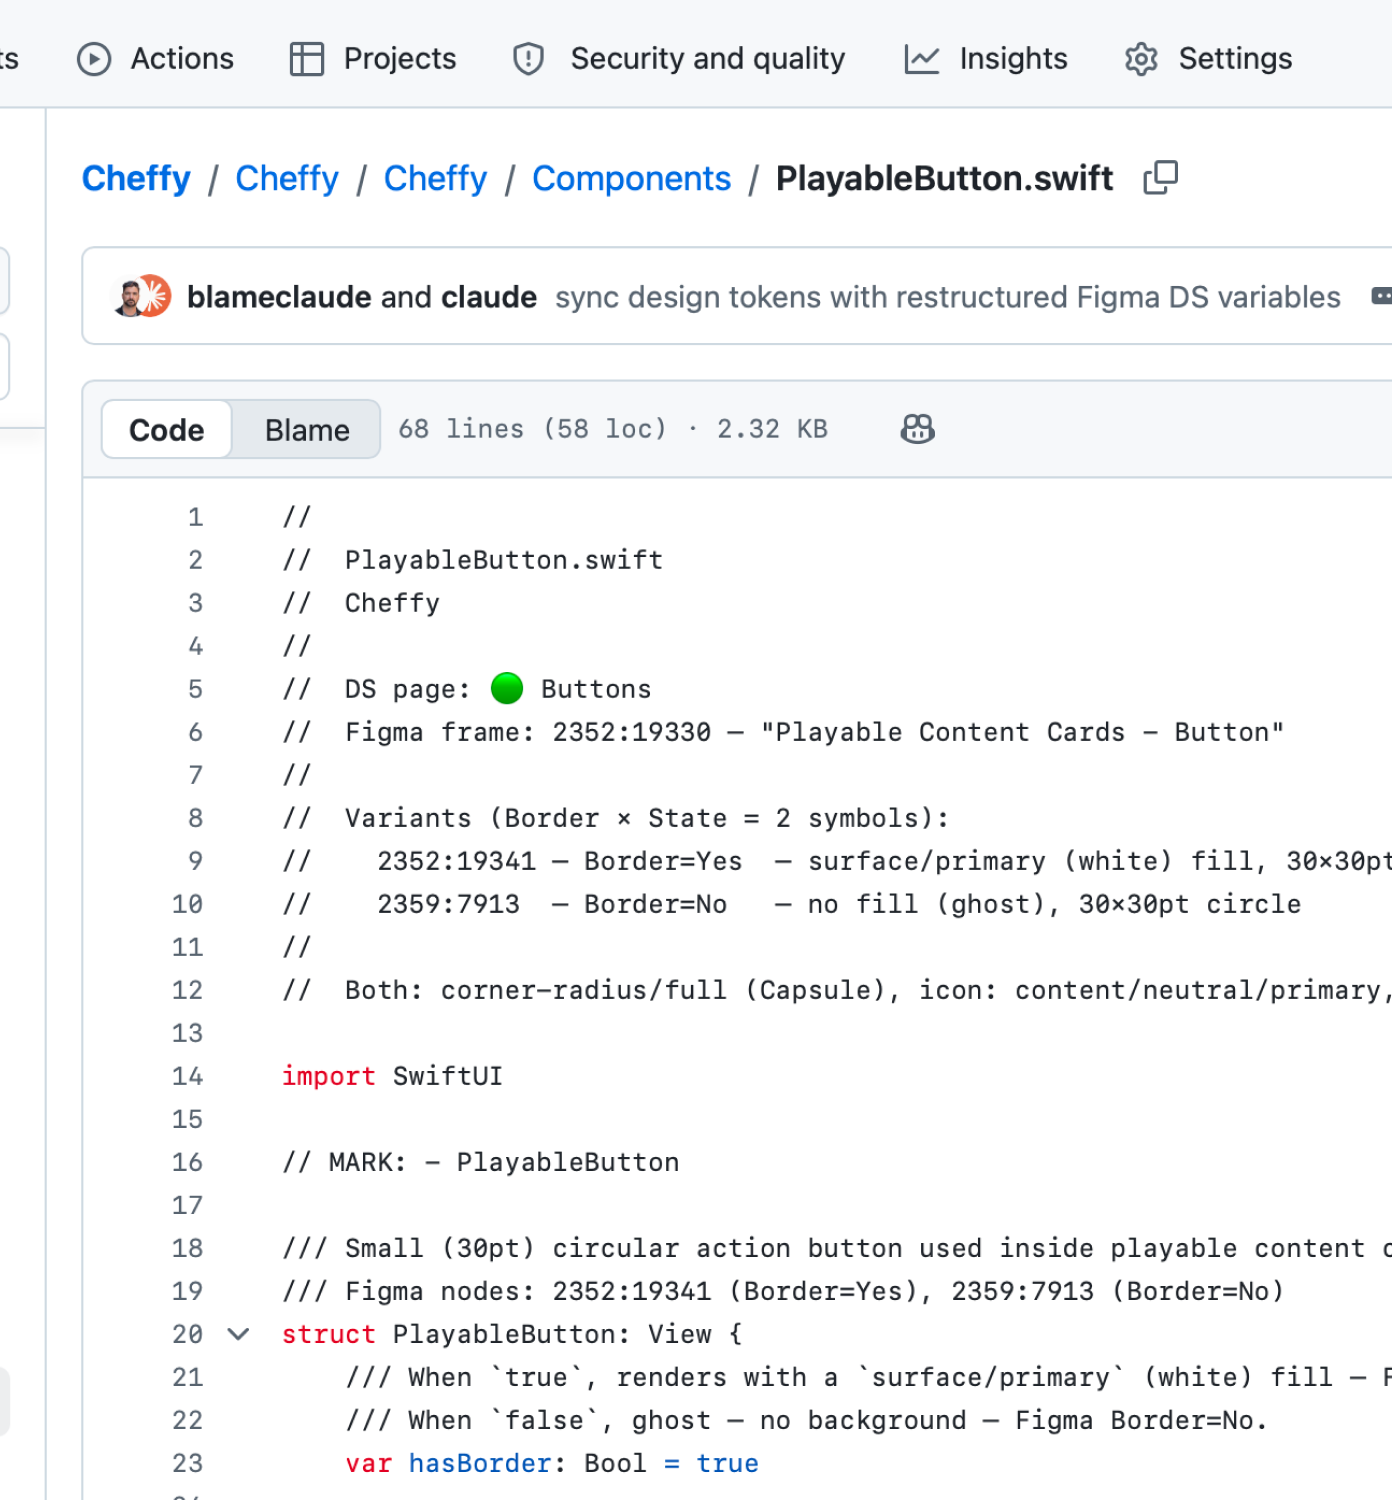This screenshot has height=1500, width=1392.
Task: Select the Code view tab
Action: pyautogui.click(x=167, y=430)
